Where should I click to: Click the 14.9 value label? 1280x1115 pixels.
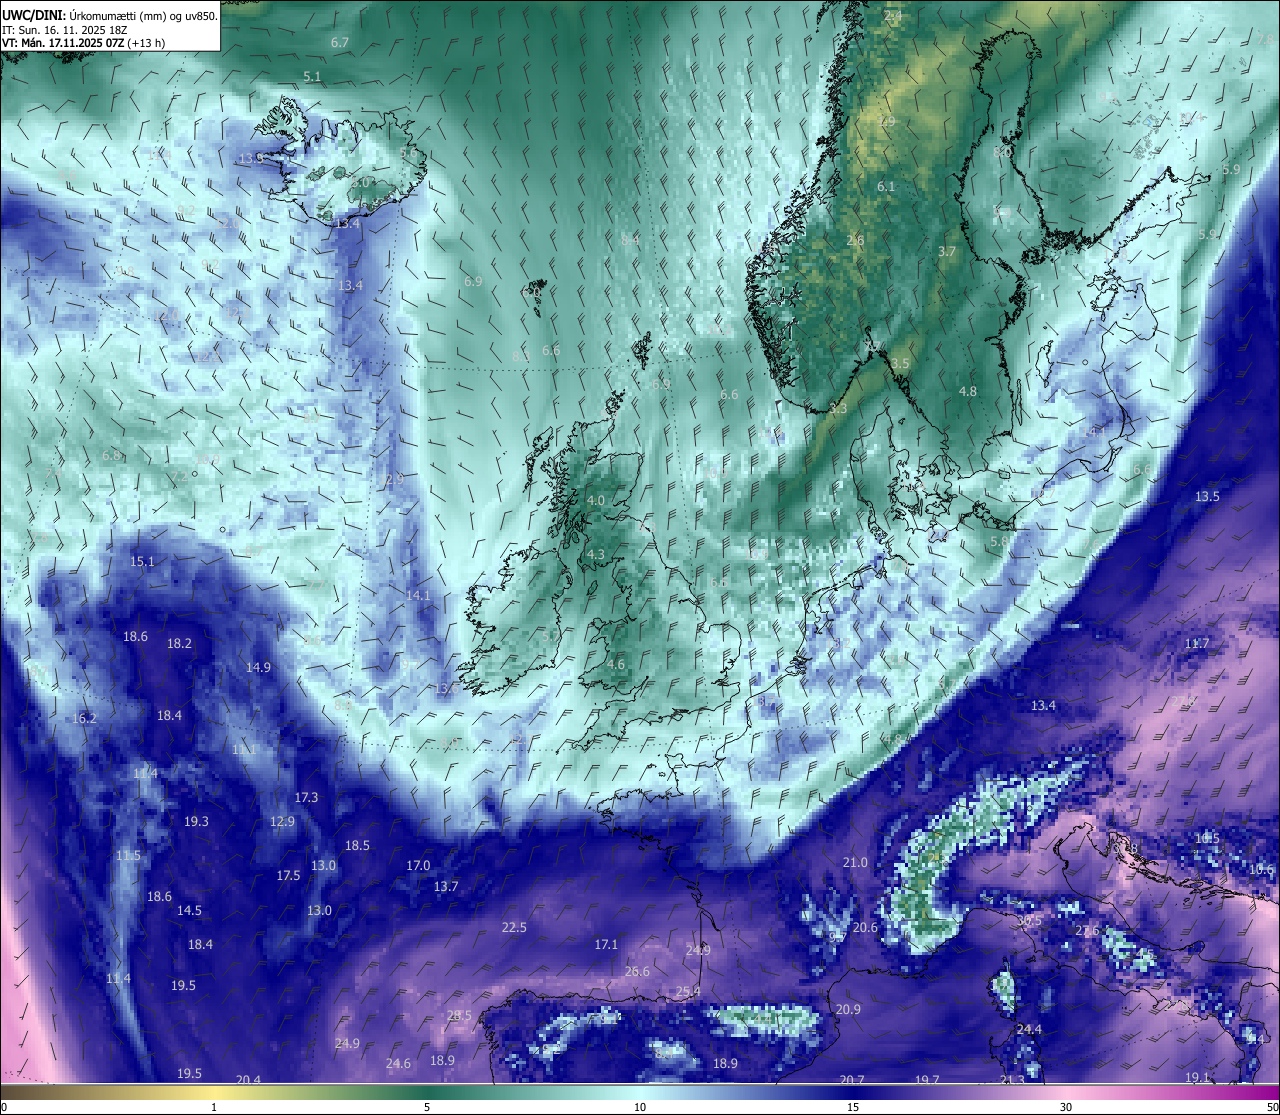[258, 668]
